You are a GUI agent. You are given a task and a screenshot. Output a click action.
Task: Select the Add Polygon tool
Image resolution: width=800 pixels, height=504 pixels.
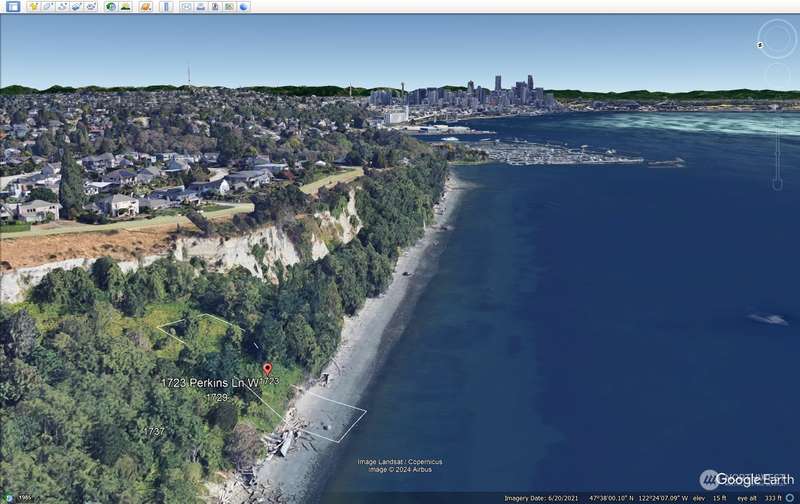click(47, 6)
